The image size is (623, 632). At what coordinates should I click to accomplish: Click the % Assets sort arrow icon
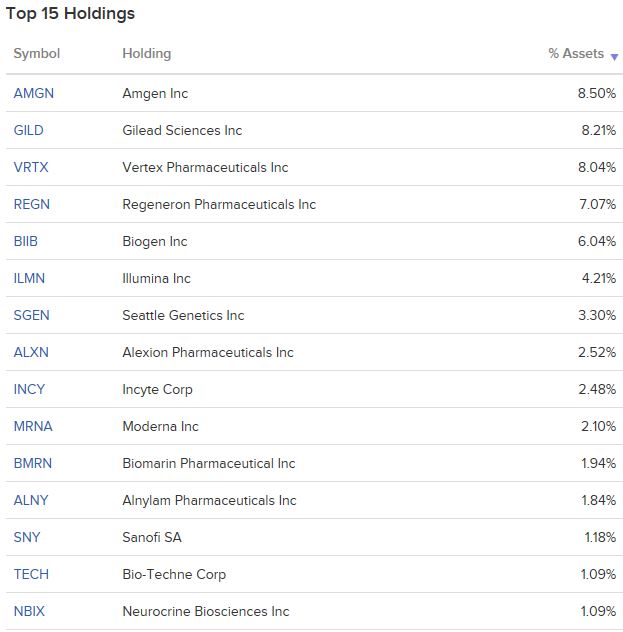(614, 56)
